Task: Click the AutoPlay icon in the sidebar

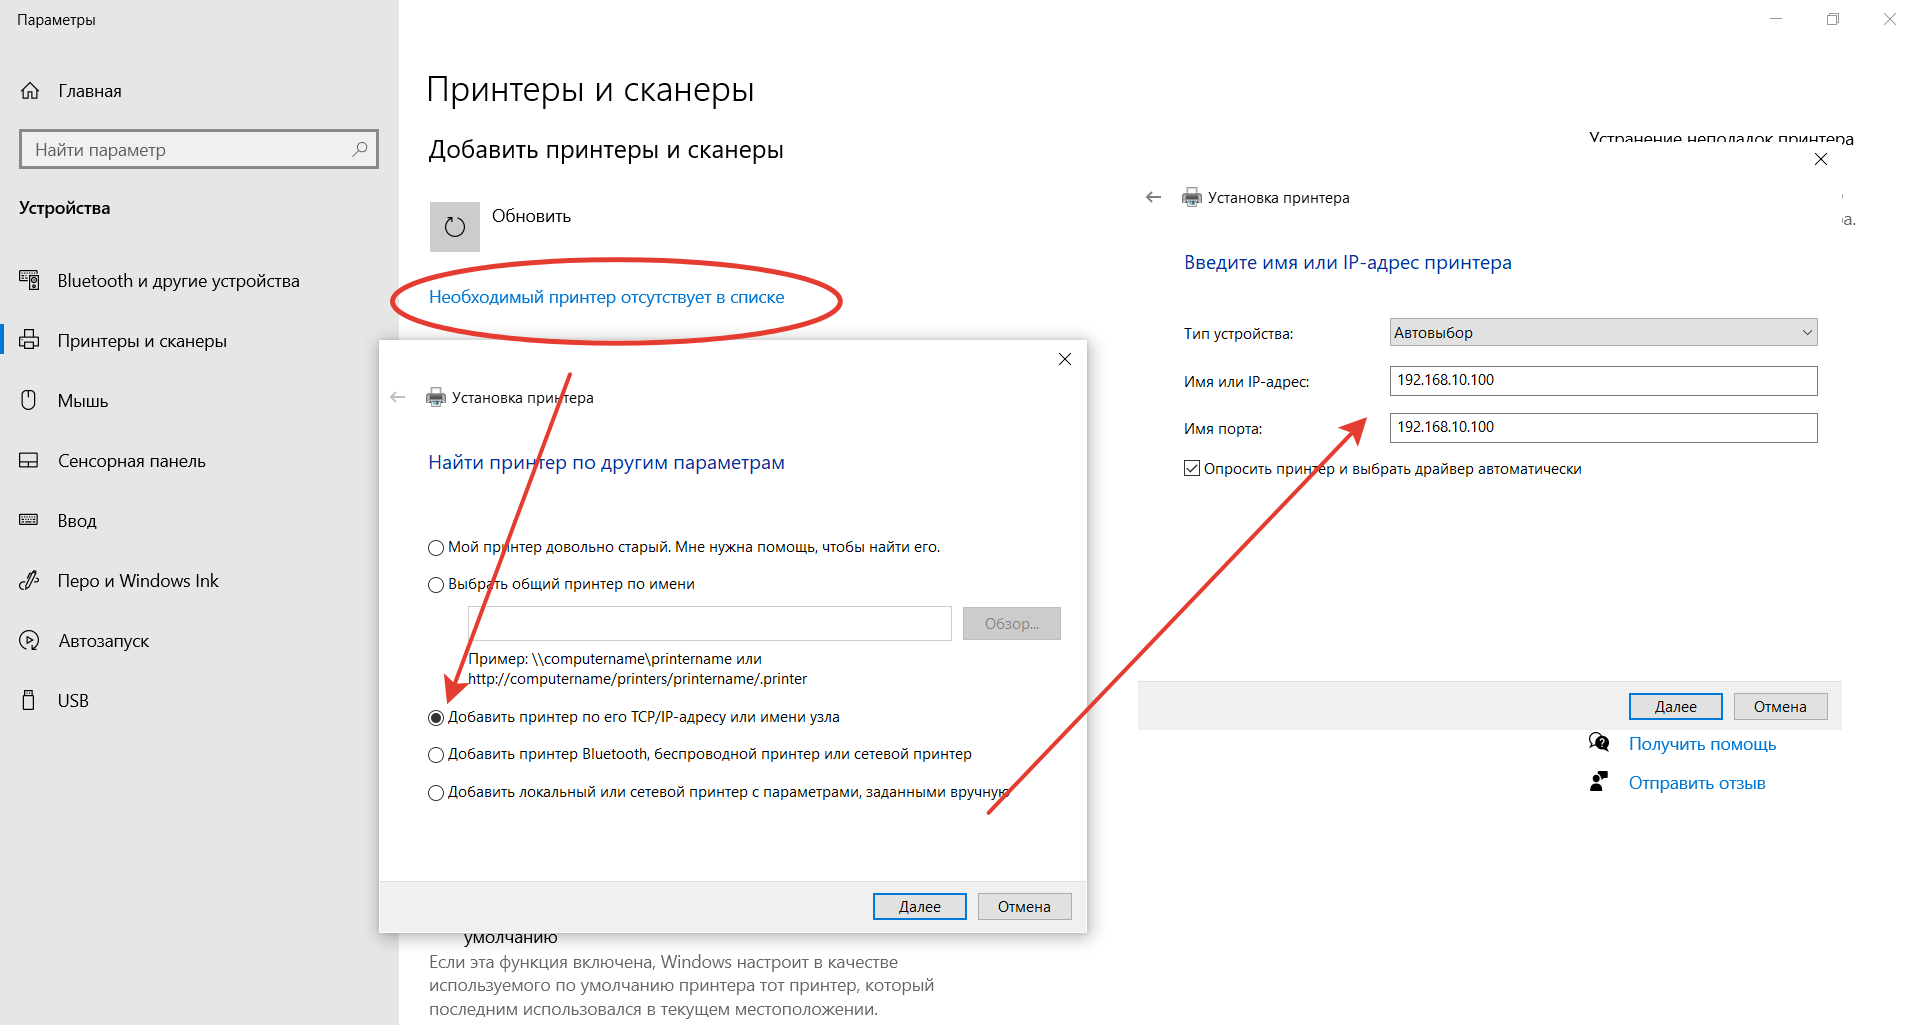Action: (29, 640)
